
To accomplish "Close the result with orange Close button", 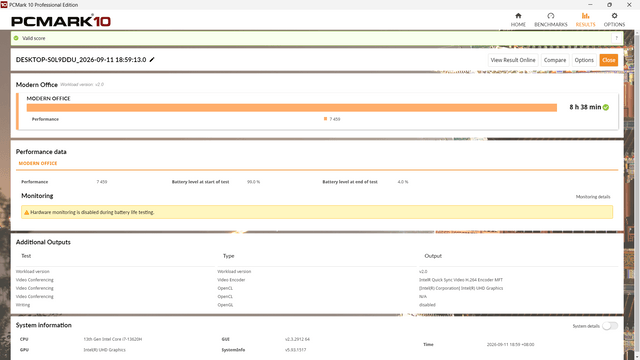I will (608, 60).
